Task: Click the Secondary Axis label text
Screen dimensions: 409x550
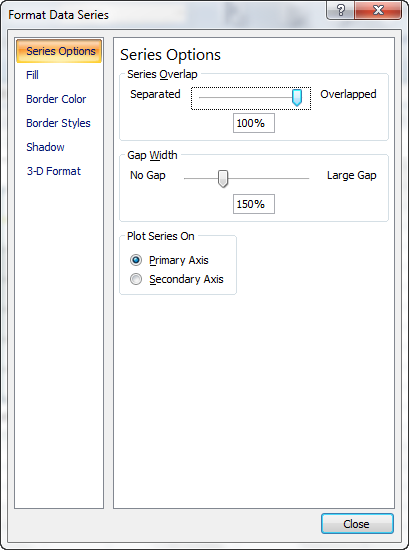Action: (186, 279)
